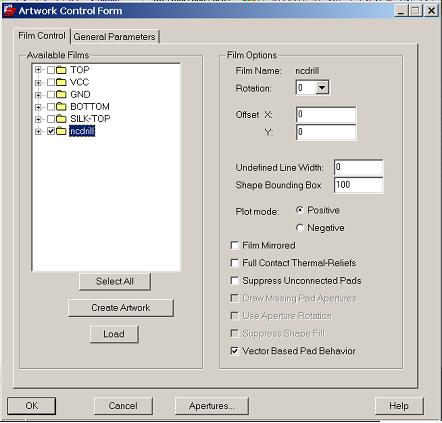Select Negative plot mode
This screenshot has height=423, width=442.
300,228
